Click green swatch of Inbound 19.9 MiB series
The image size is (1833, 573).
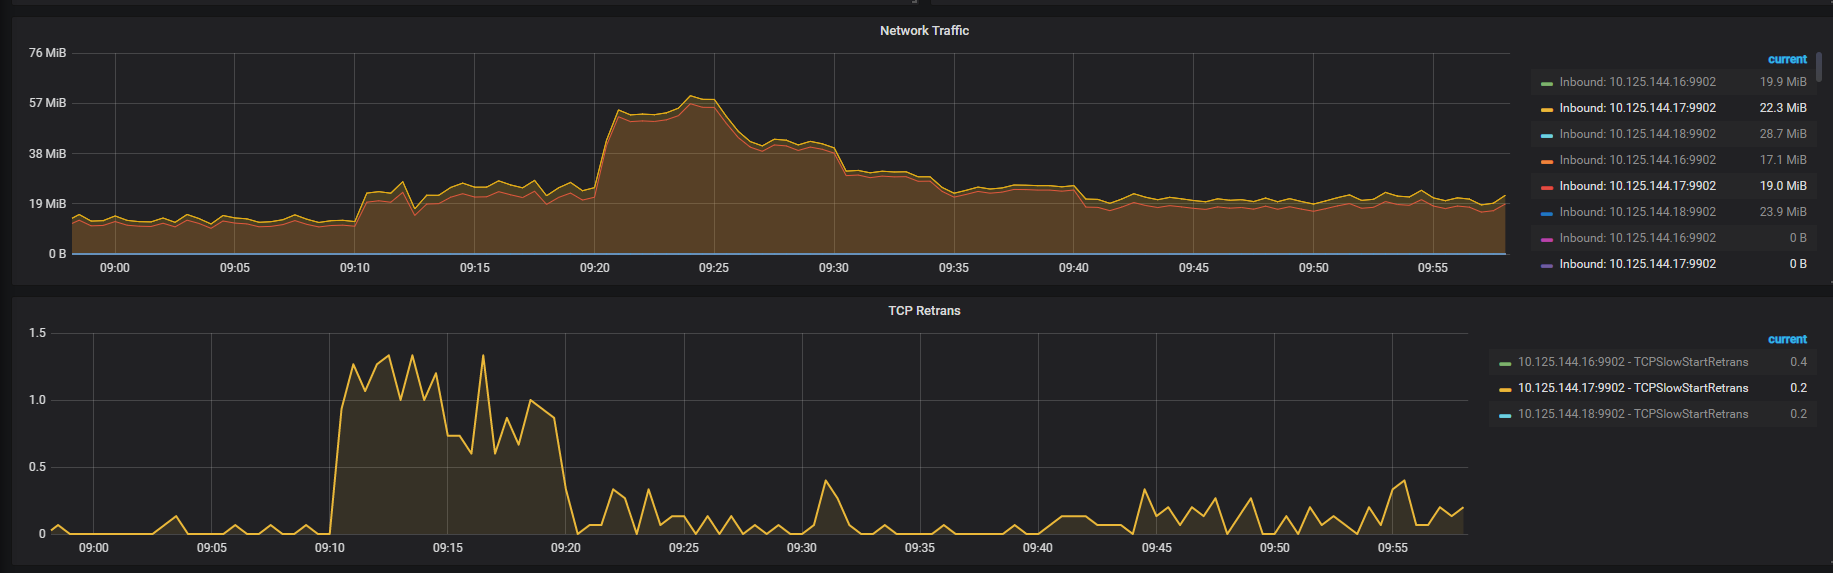1546,83
